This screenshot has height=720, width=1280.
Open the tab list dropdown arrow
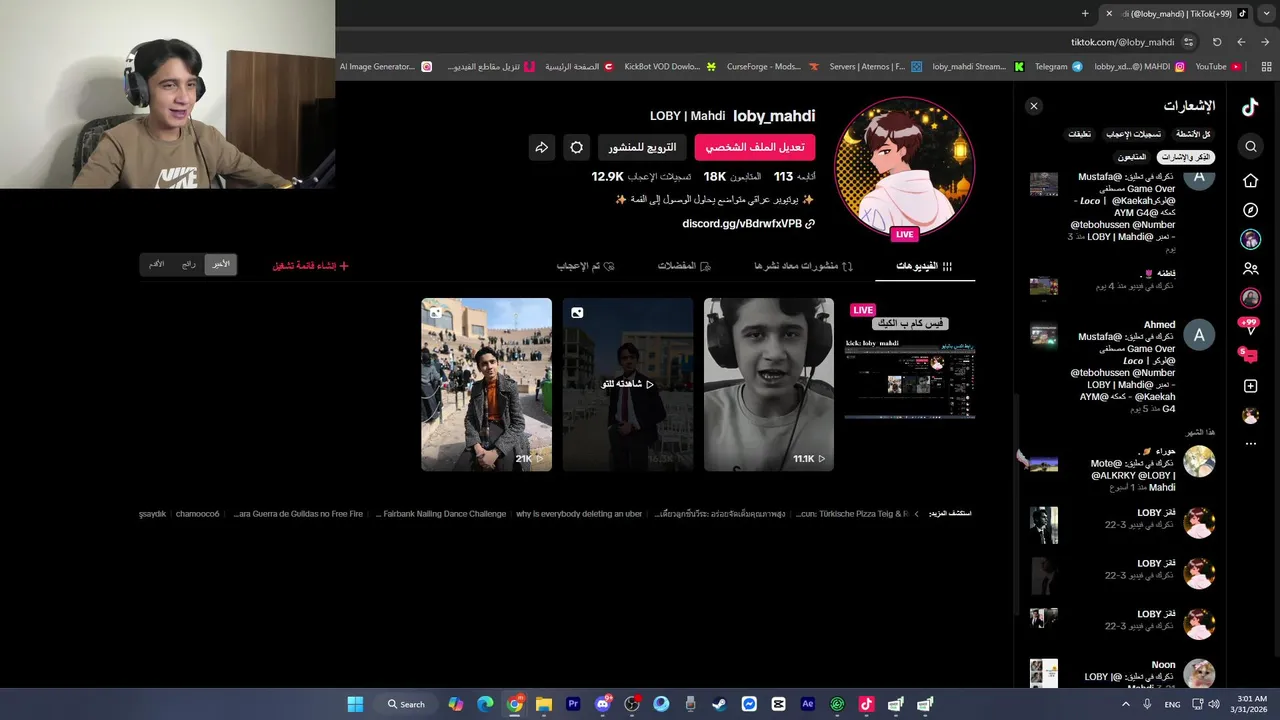[x=1268, y=13]
